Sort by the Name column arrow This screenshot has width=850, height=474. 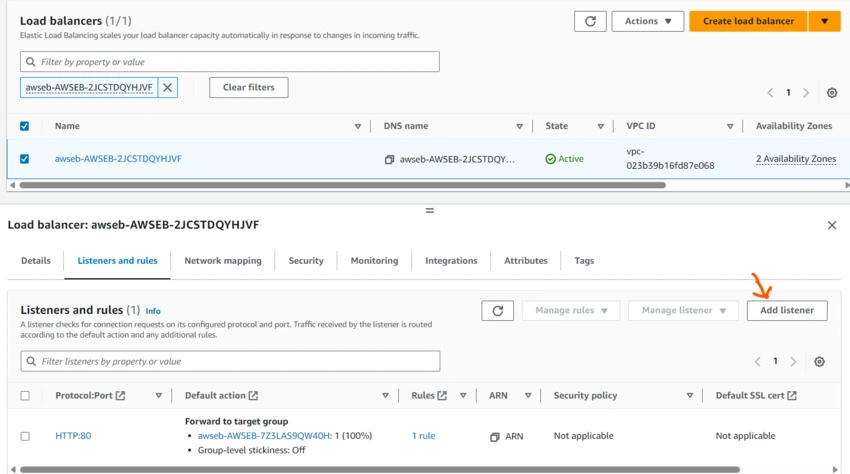point(358,126)
